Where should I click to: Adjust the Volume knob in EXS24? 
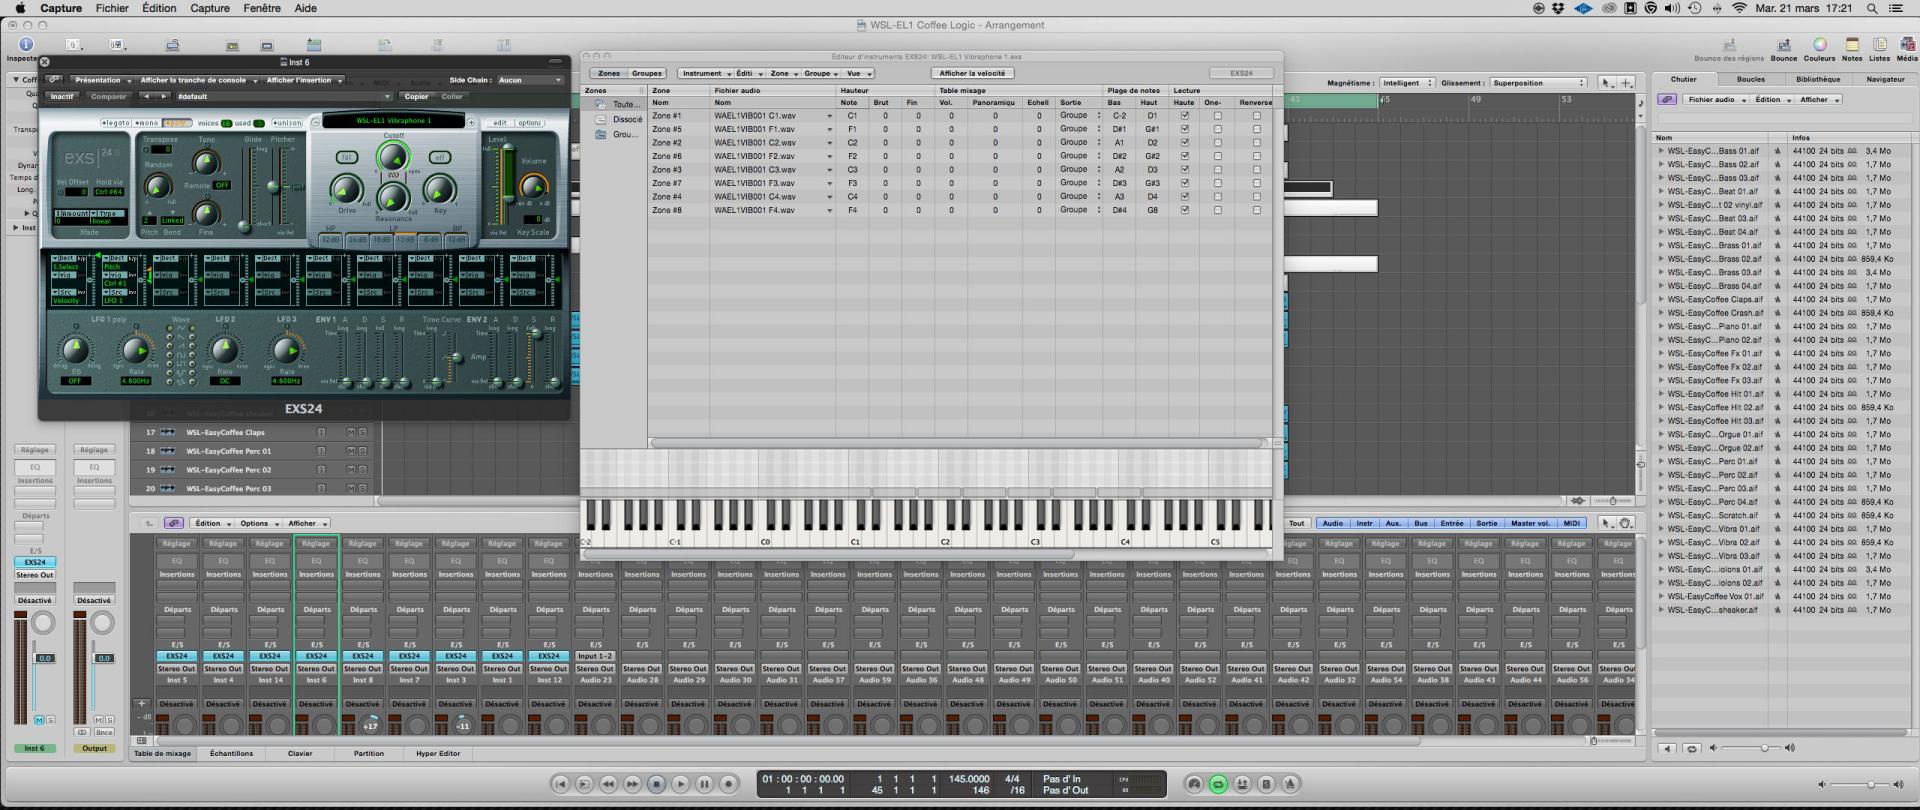(x=533, y=185)
